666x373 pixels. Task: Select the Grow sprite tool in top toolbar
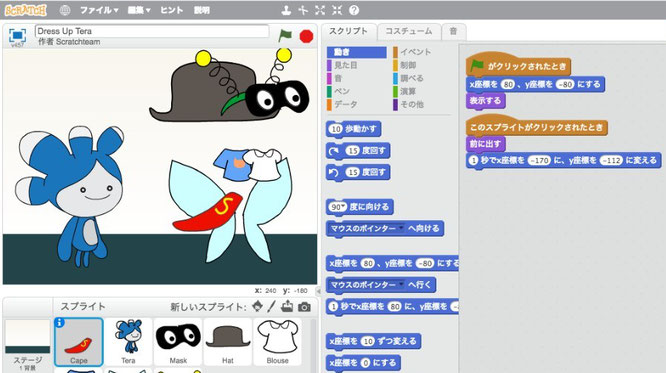tap(320, 10)
